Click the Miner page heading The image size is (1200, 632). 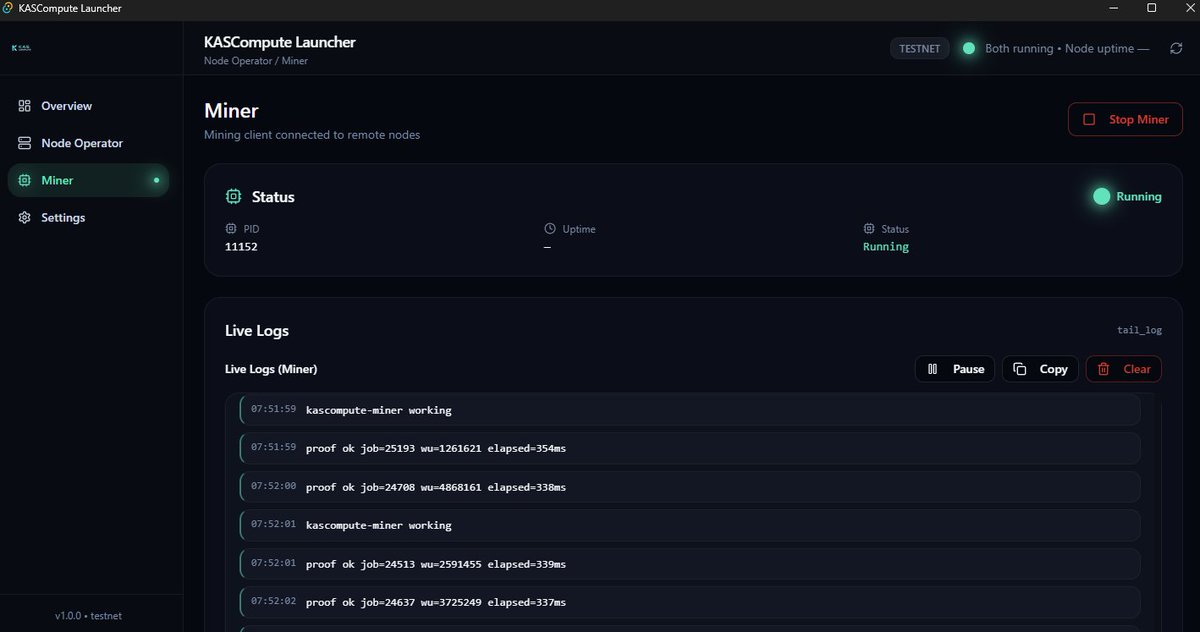pyautogui.click(x=231, y=111)
